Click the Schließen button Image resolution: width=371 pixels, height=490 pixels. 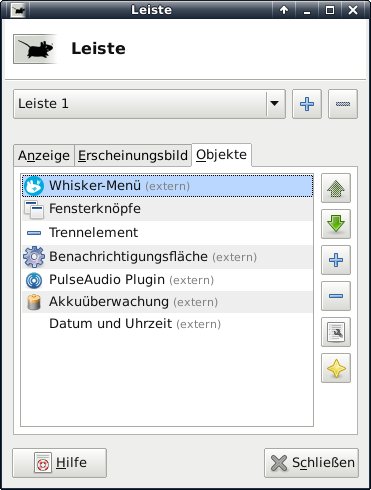click(311, 463)
